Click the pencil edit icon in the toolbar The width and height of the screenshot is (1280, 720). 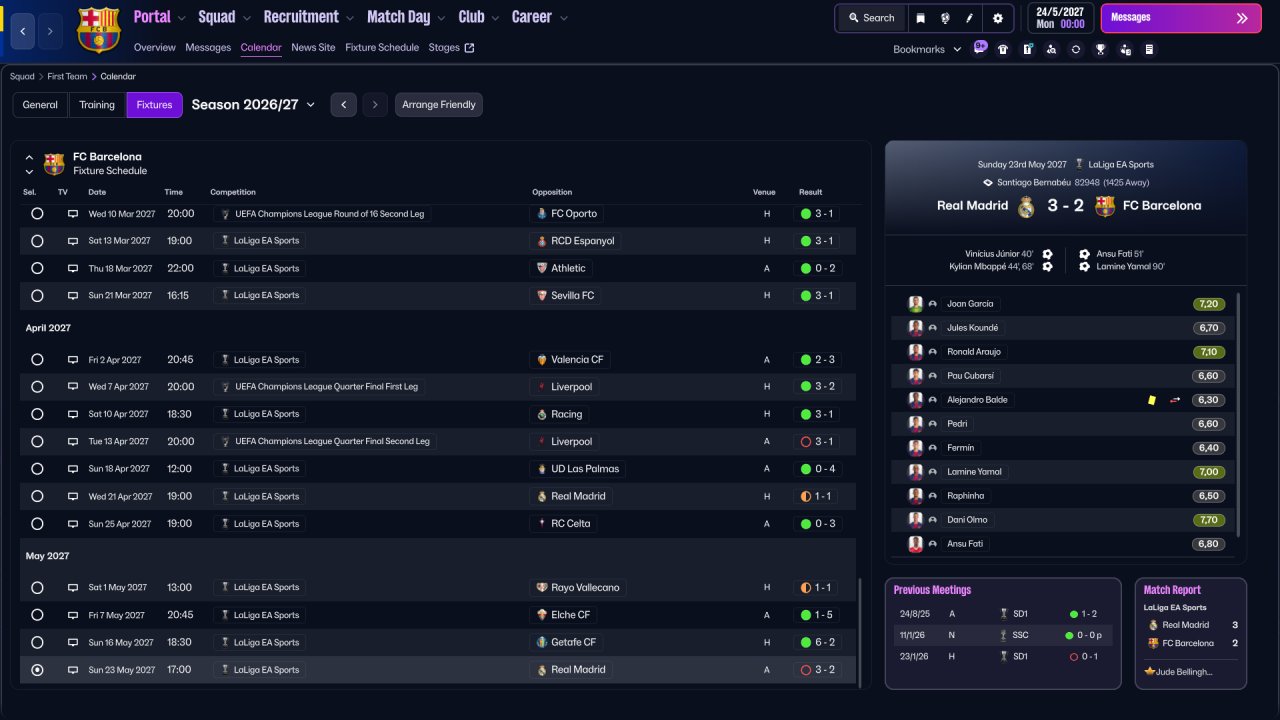(969, 18)
